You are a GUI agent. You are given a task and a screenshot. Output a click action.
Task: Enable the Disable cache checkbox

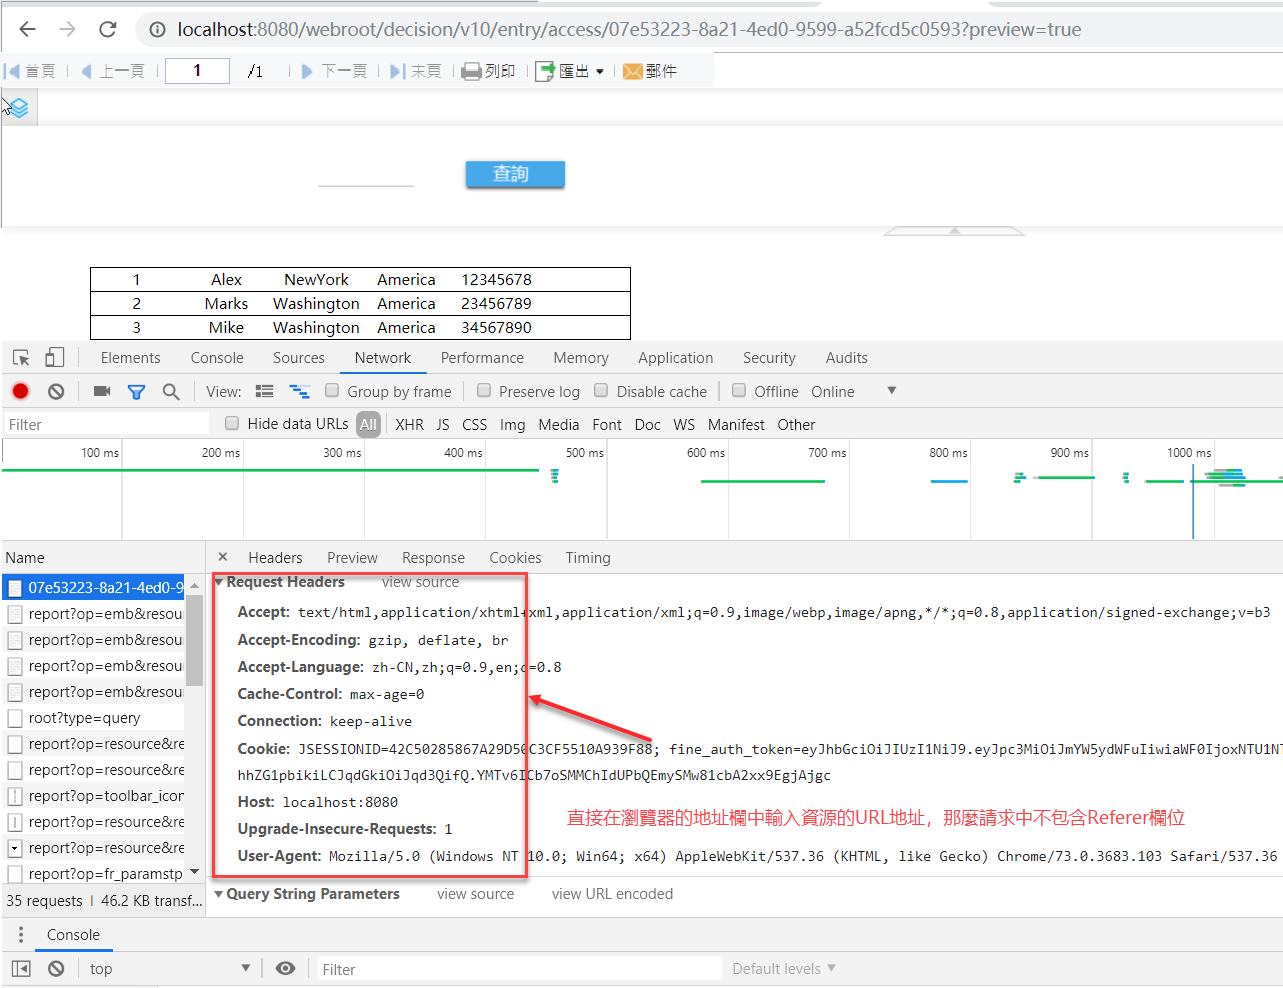click(601, 391)
